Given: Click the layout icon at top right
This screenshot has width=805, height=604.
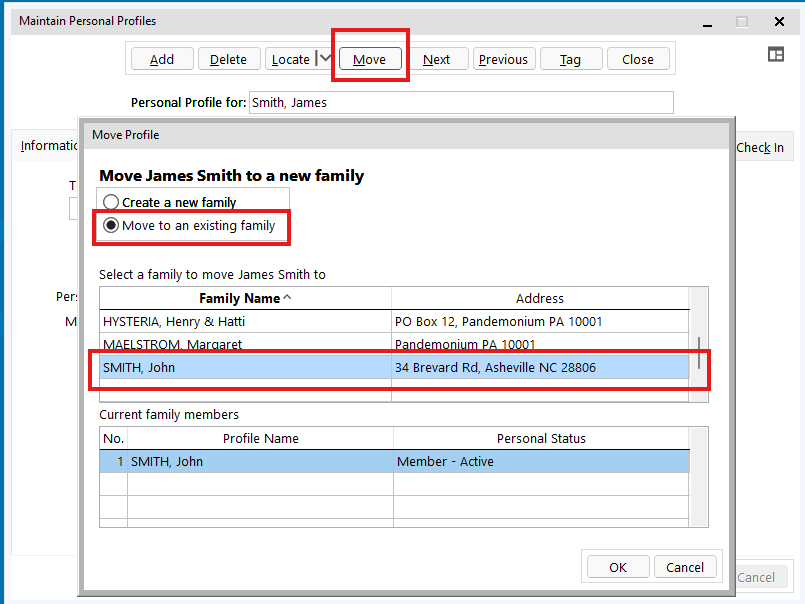Looking at the screenshot, I should pos(775,54).
